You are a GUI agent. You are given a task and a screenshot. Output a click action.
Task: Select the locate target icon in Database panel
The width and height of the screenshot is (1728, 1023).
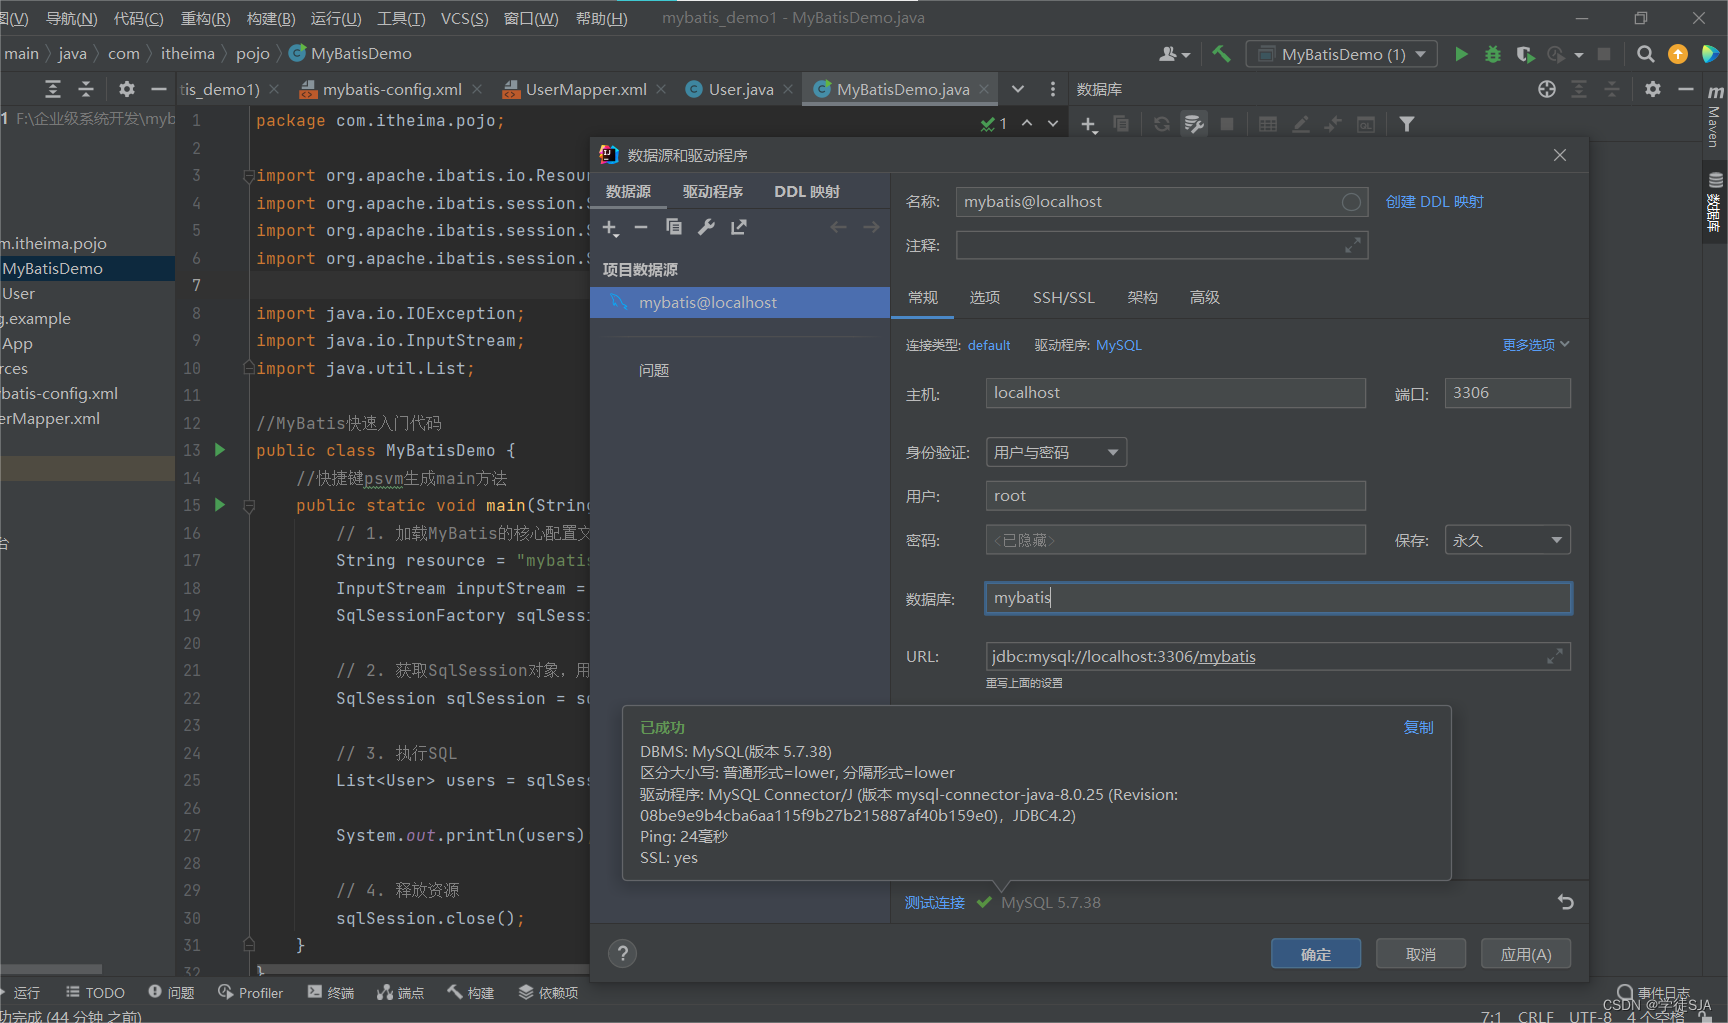pos(1547,89)
